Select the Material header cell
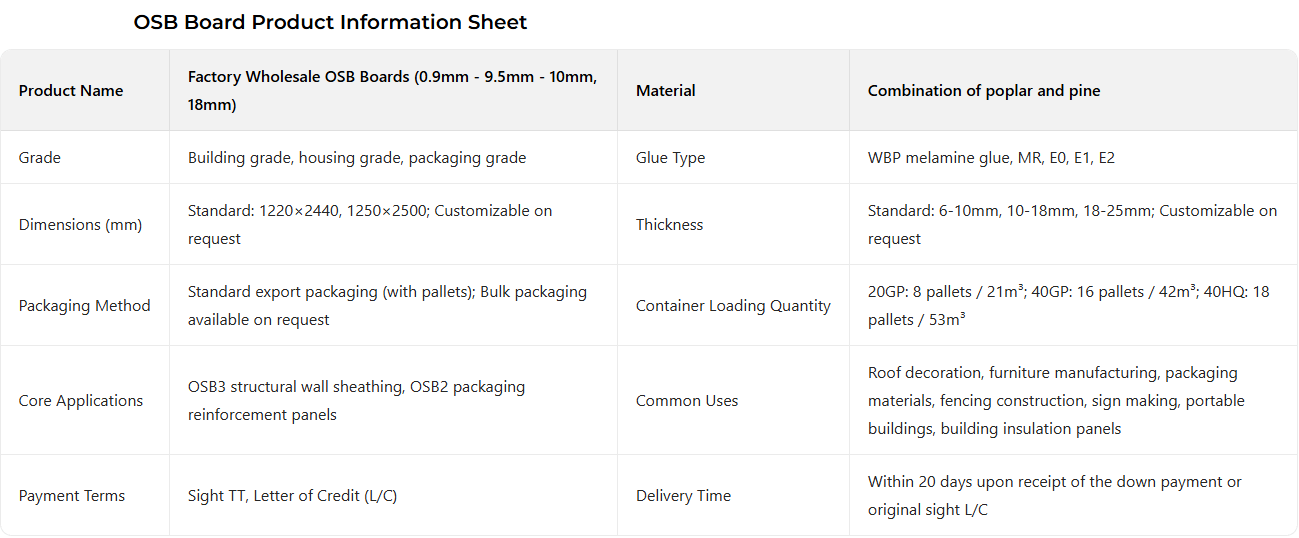Viewport: 1299px width, 538px height. (x=666, y=91)
